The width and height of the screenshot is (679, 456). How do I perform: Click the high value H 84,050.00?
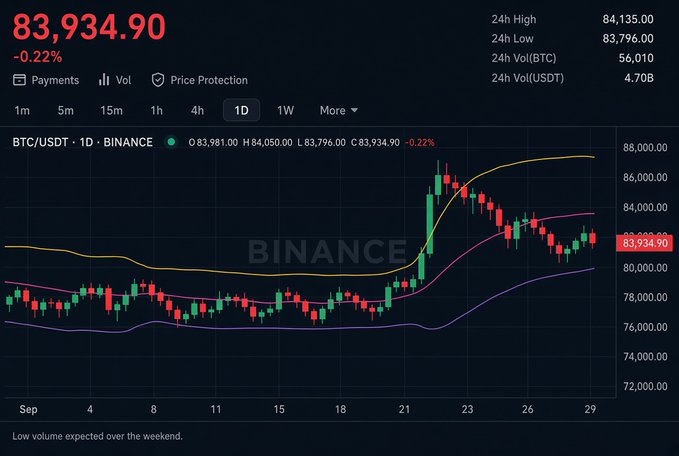pos(267,142)
